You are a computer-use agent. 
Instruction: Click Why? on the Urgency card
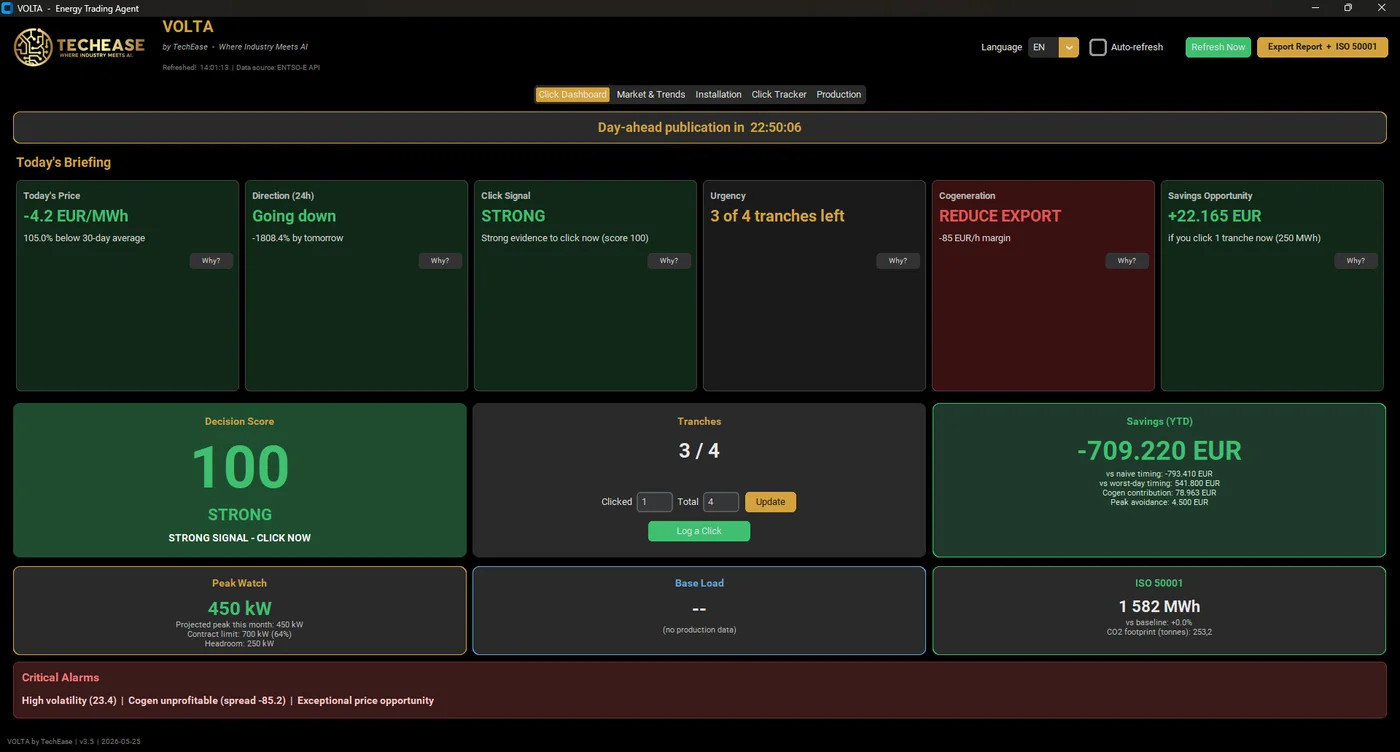pyautogui.click(x=898, y=261)
